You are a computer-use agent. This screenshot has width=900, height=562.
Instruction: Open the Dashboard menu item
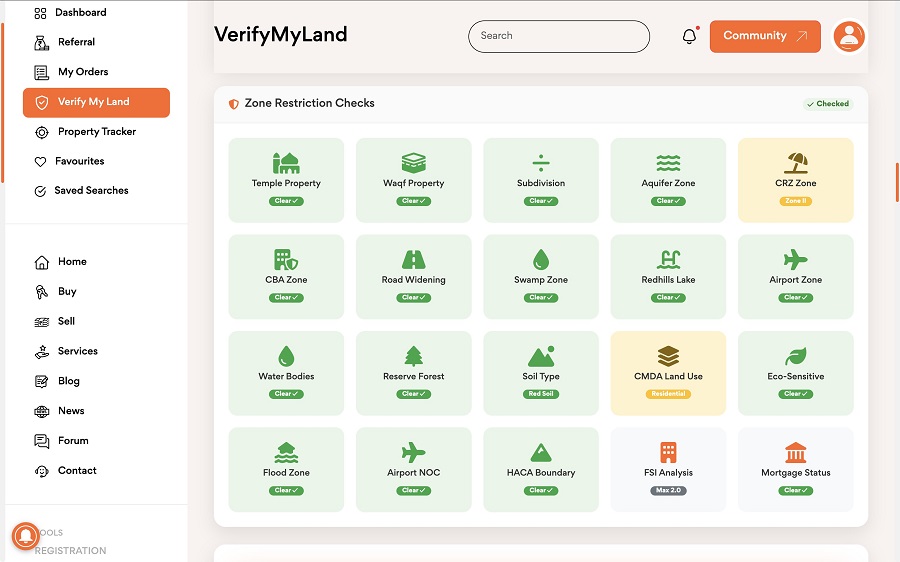pyautogui.click(x=80, y=13)
